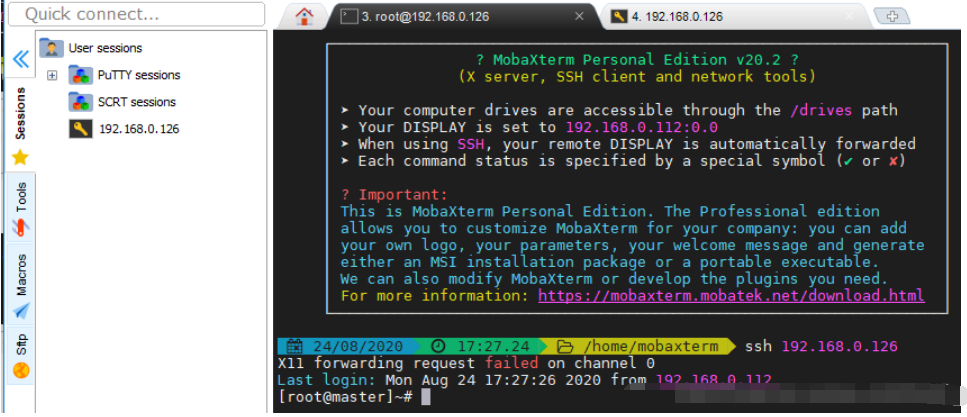Image resolution: width=967 pixels, height=417 pixels.
Task: Switch to the Tools sidebar tab
Action: tap(20, 198)
